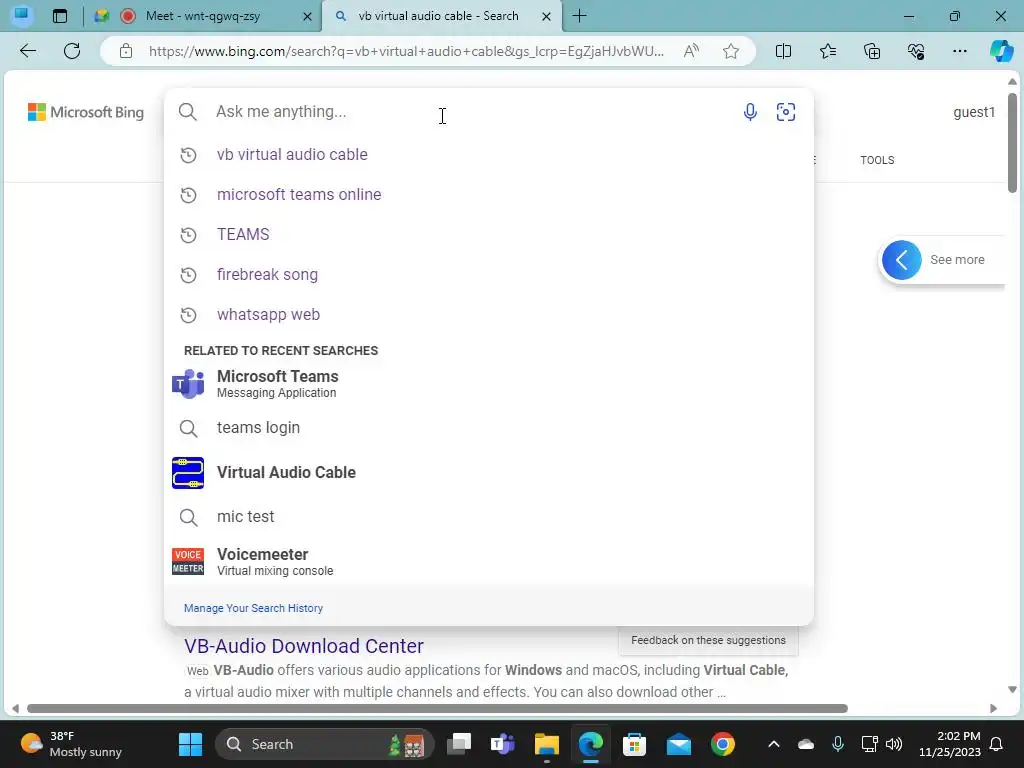Open the TOOLS menu on Bing
Image resolution: width=1024 pixels, height=768 pixels.
tap(877, 160)
